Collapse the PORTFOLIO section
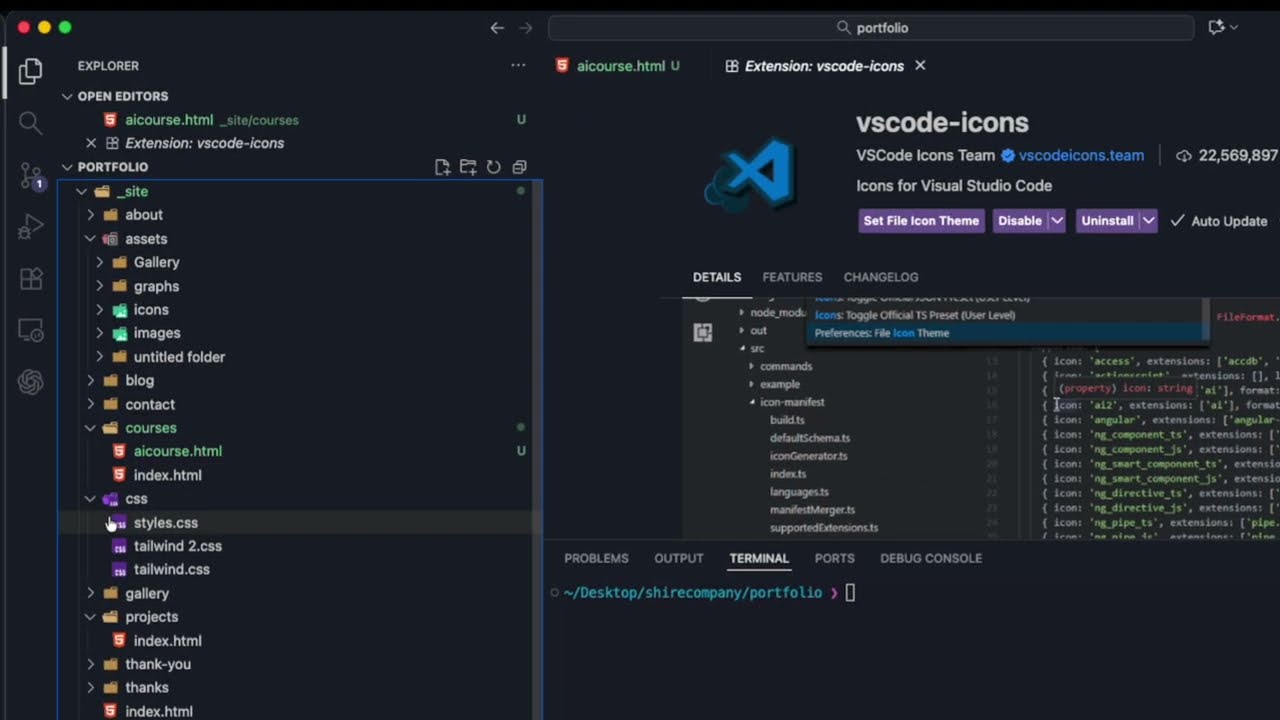This screenshot has height=720, width=1280. tap(67, 167)
